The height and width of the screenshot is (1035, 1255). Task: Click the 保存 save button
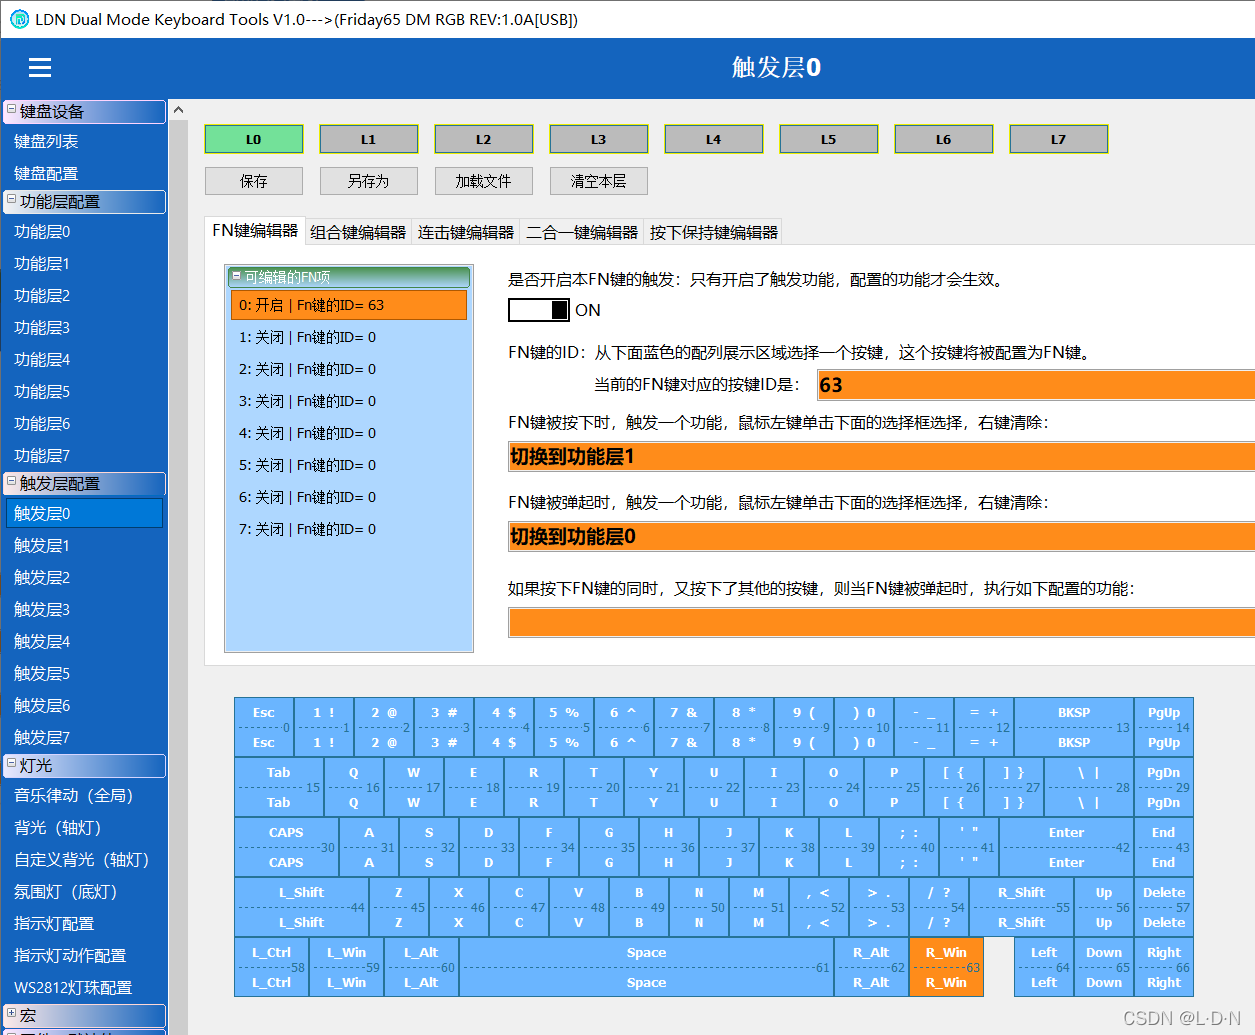[253, 181]
